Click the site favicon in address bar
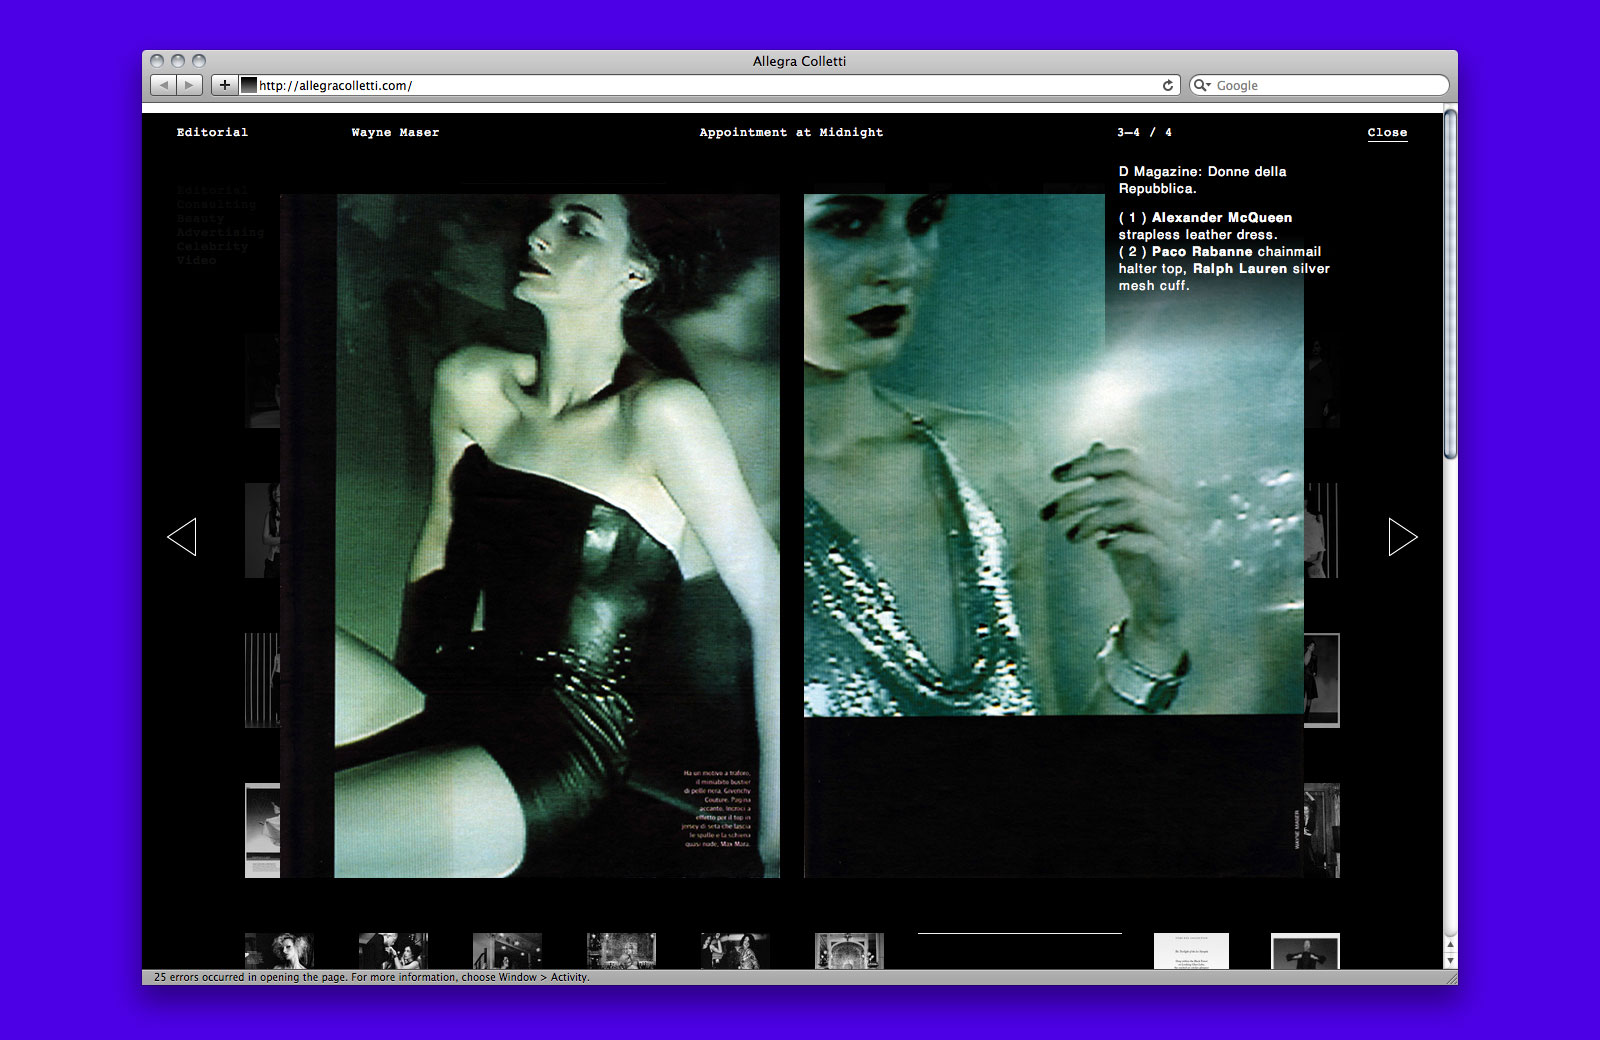The width and height of the screenshot is (1600, 1040). pos(249,85)
